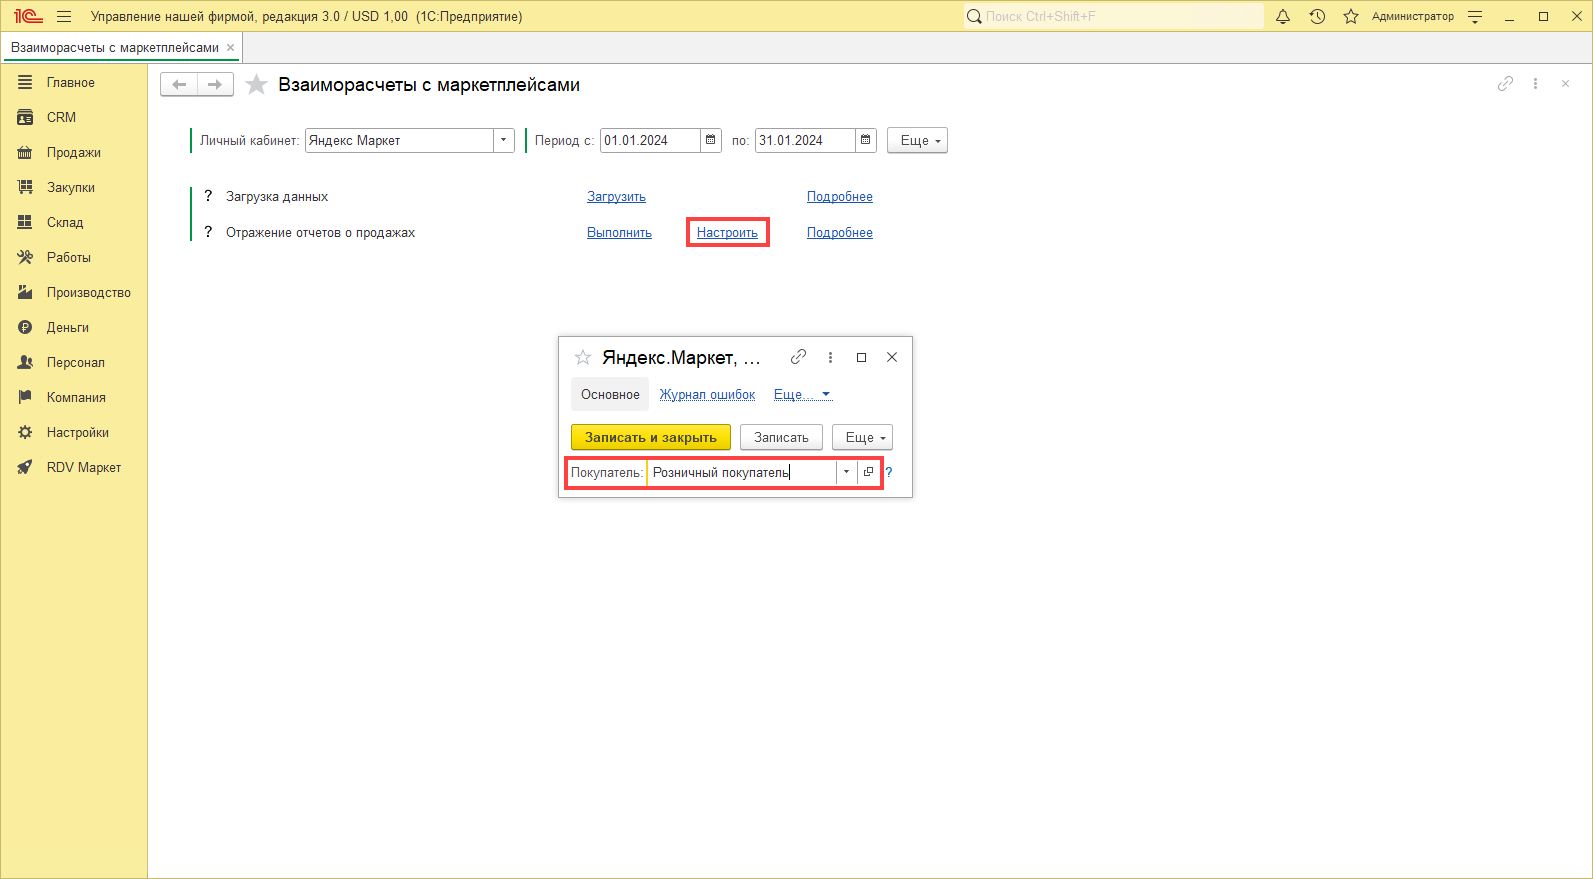Add page to favorites star

257,85
